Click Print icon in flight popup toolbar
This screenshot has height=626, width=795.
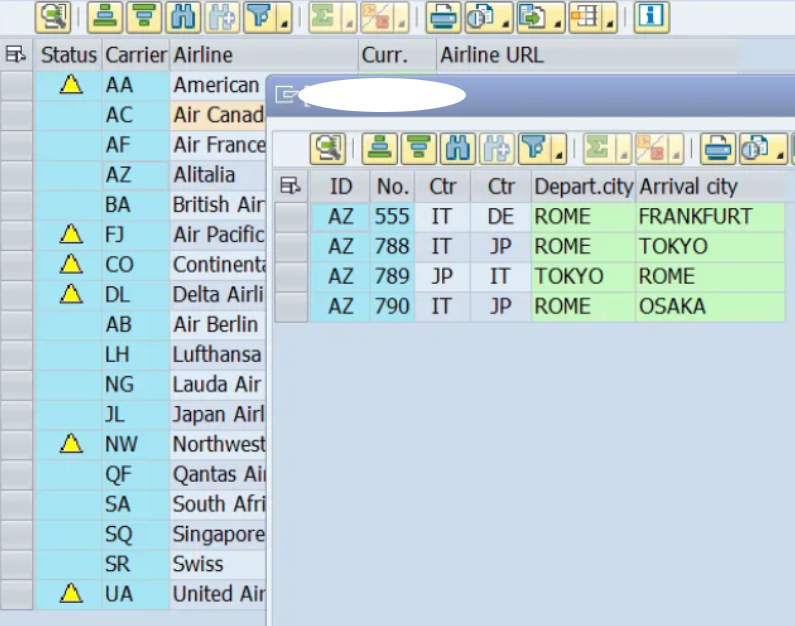[718, 149]
